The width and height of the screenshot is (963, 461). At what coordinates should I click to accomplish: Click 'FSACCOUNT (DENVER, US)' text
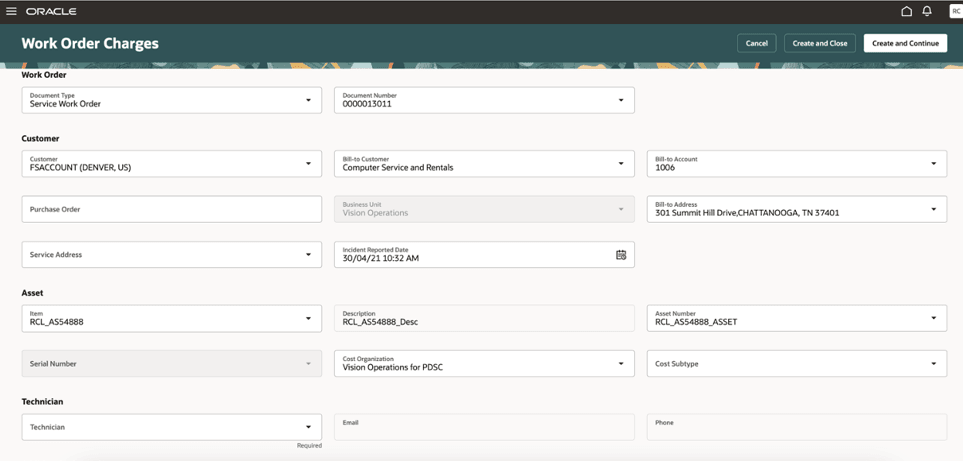point(80,167)
